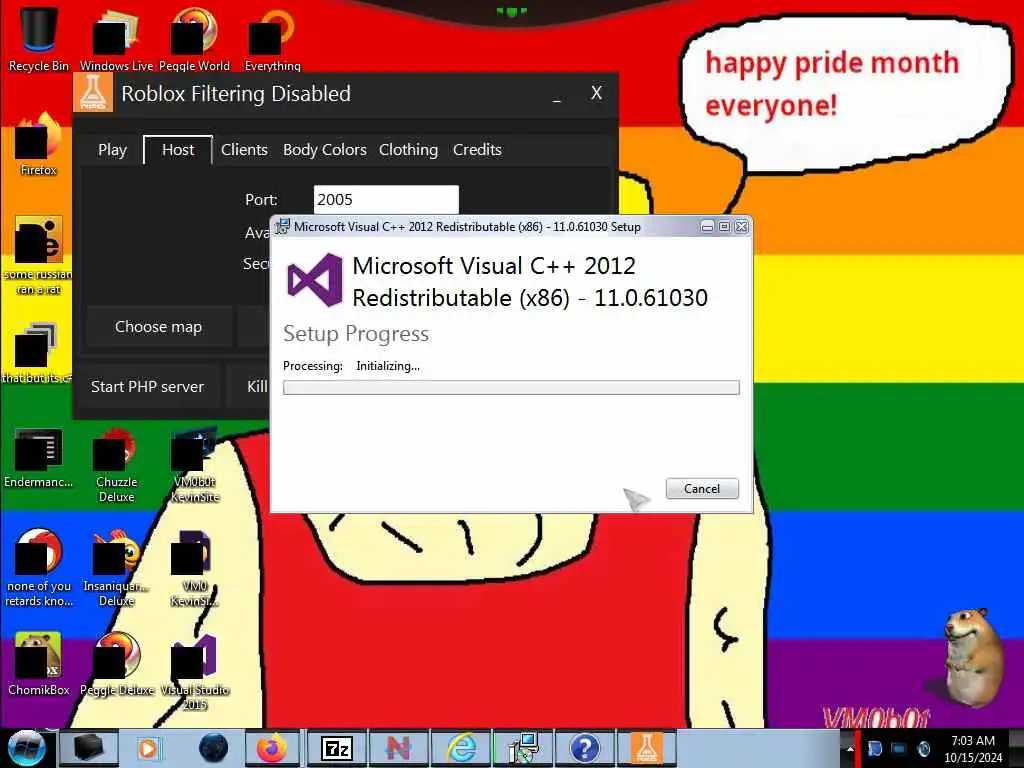Open the Credits tab
This screenshot has width=1024, height=768.
click(x=477, y=150)
